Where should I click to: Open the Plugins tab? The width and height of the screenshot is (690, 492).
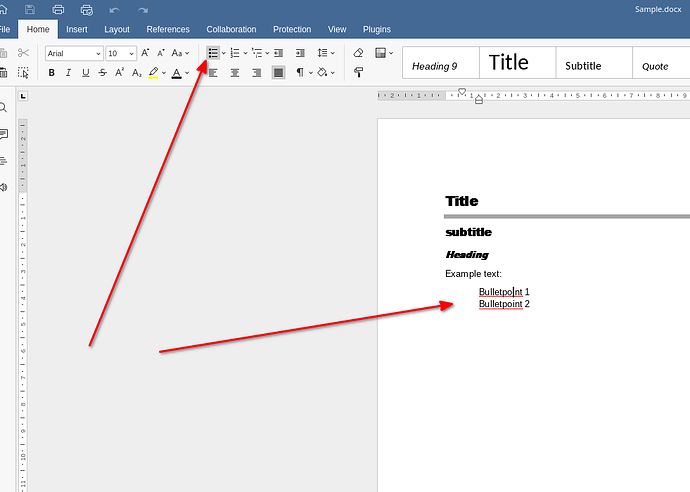pos(377,29)
